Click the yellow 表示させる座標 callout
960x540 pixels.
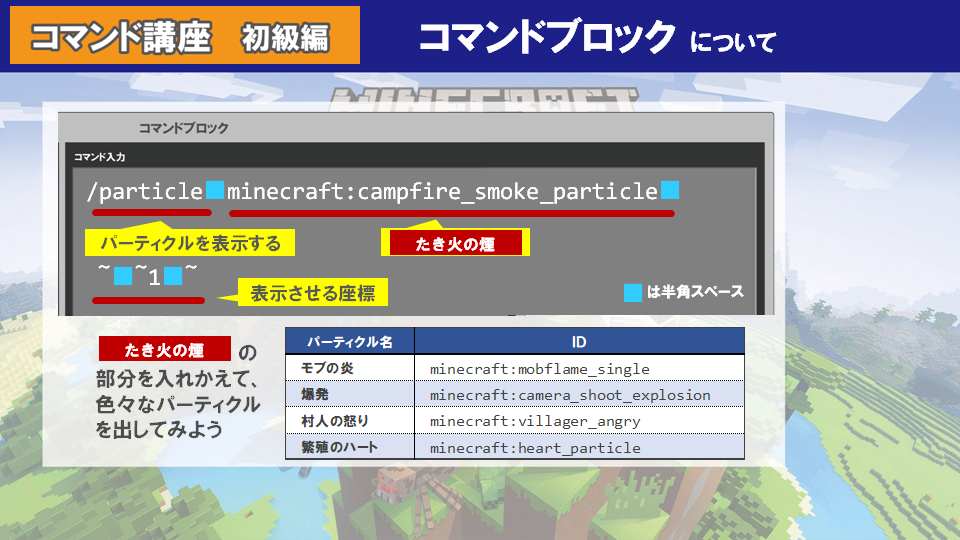click(312, 293)
